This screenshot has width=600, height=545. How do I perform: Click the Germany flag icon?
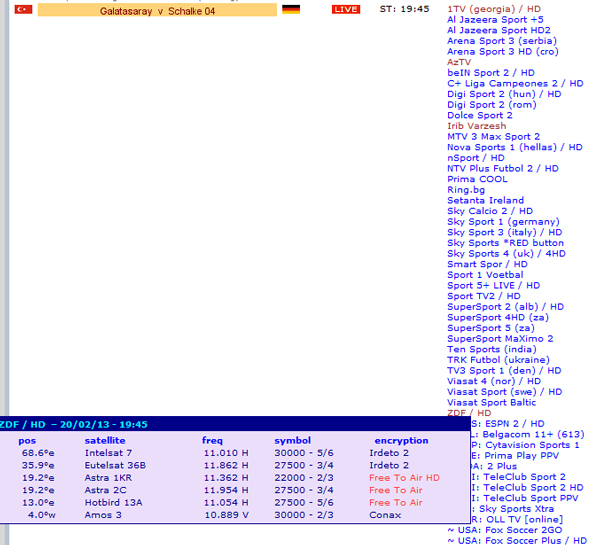[x=291, y=9]
